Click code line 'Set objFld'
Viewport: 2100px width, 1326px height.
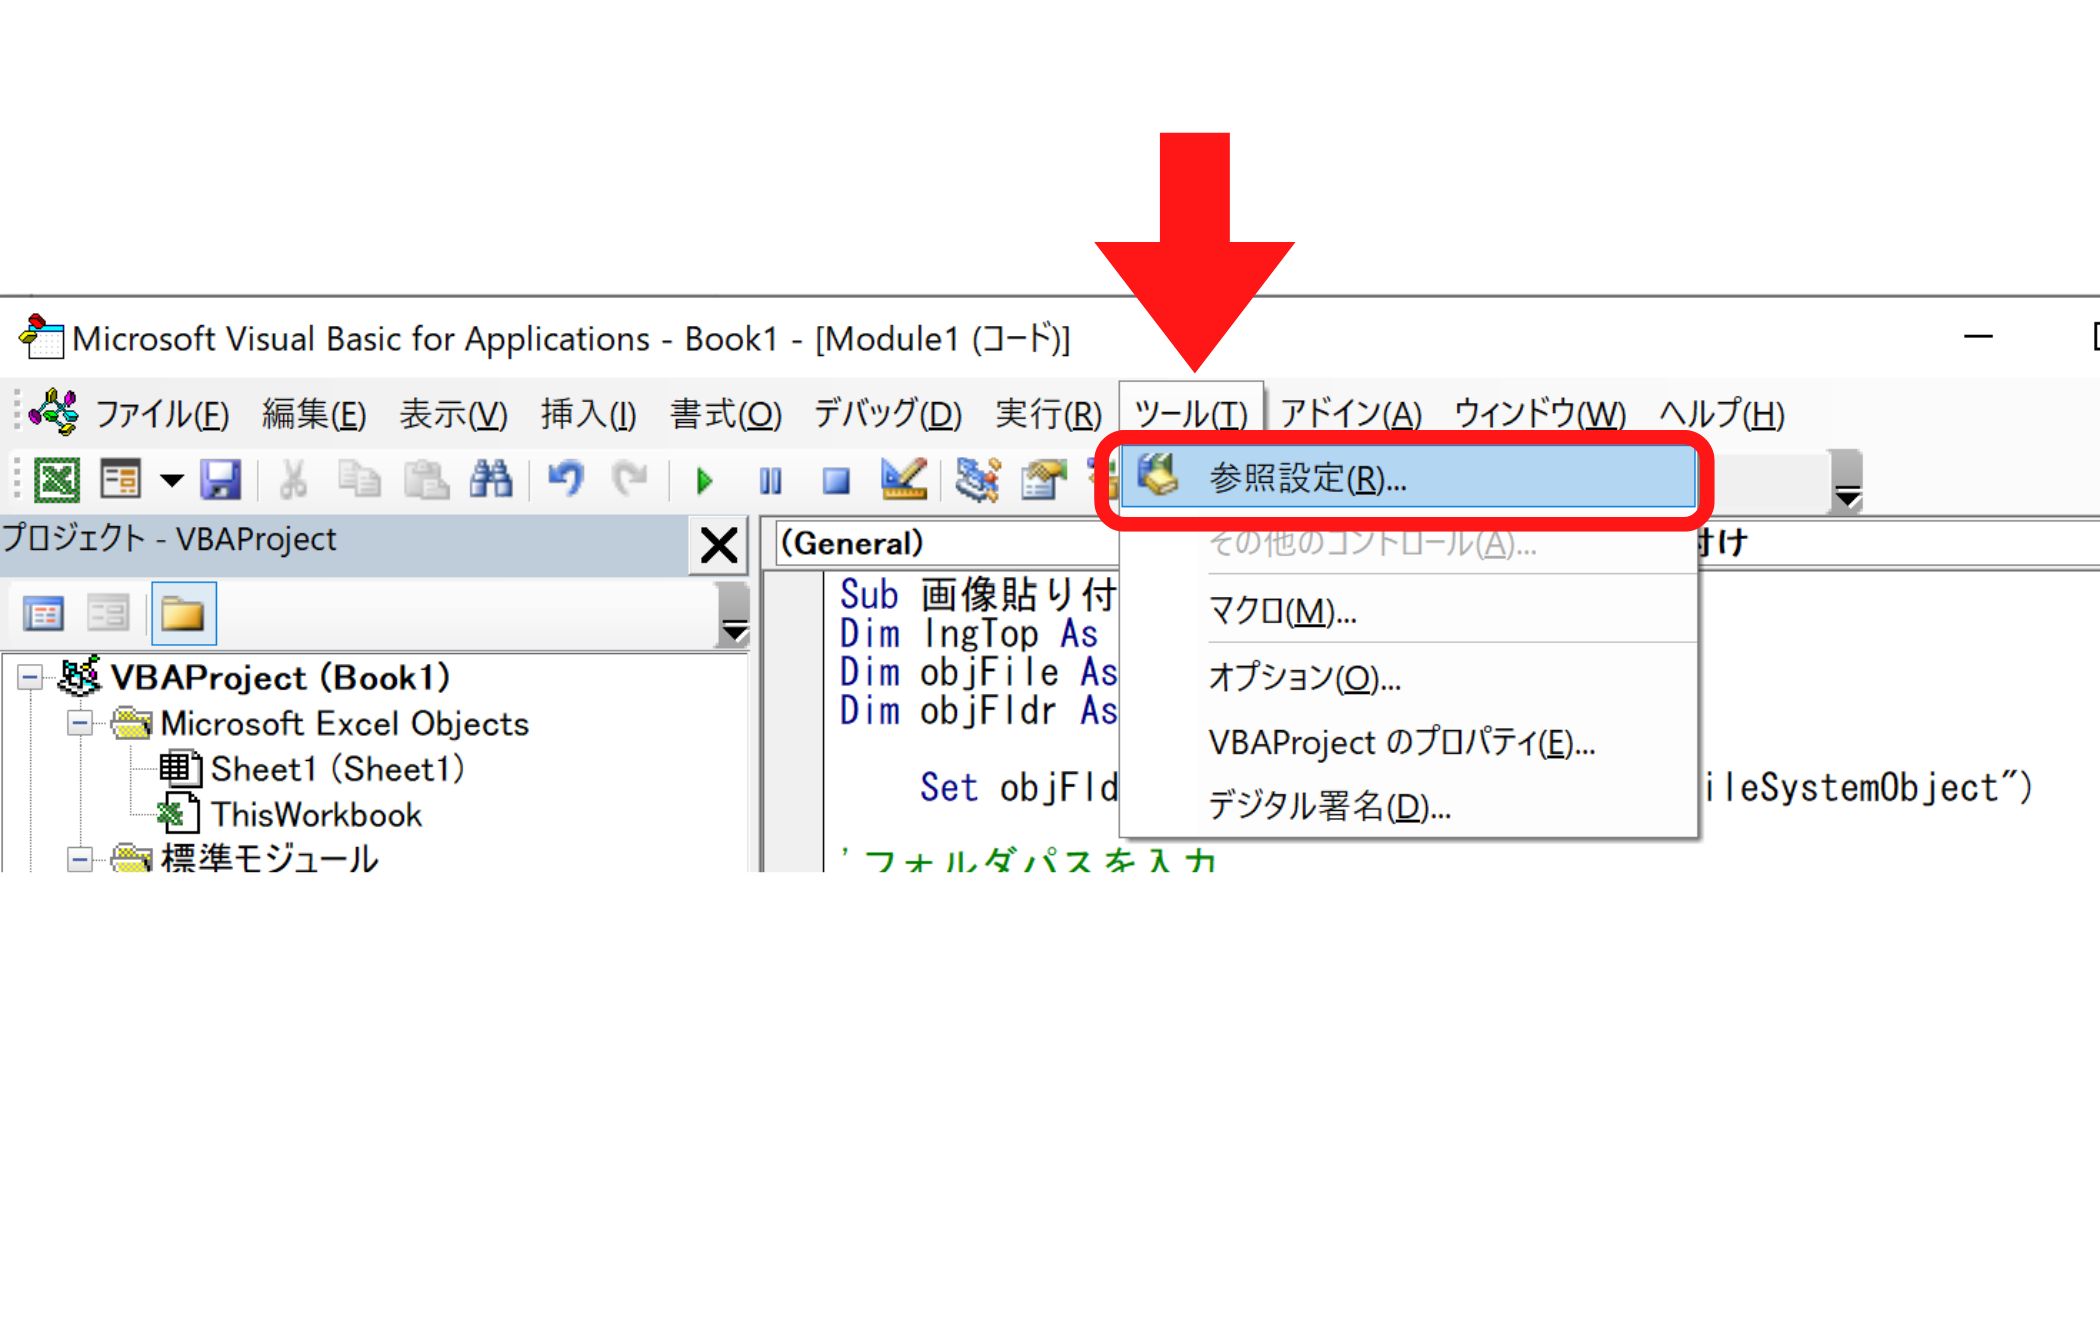(x=1018, y=787)
